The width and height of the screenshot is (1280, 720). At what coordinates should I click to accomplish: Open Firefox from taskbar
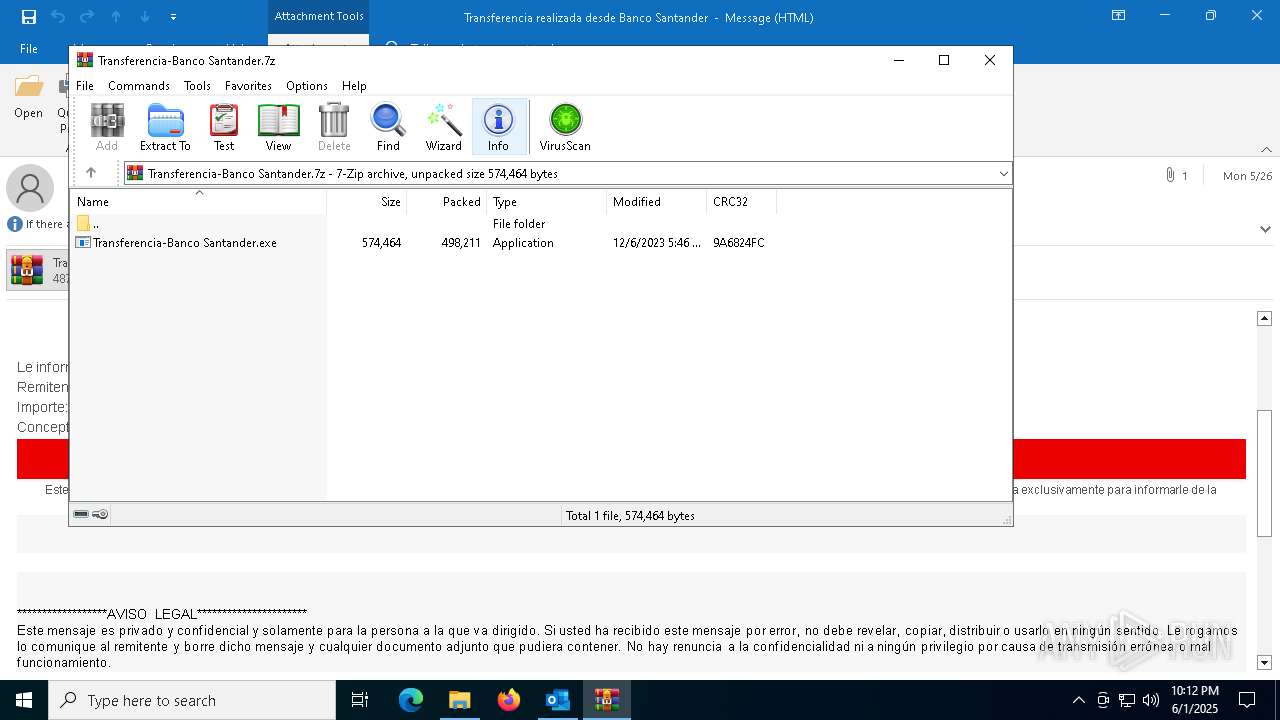pos(509,700)
